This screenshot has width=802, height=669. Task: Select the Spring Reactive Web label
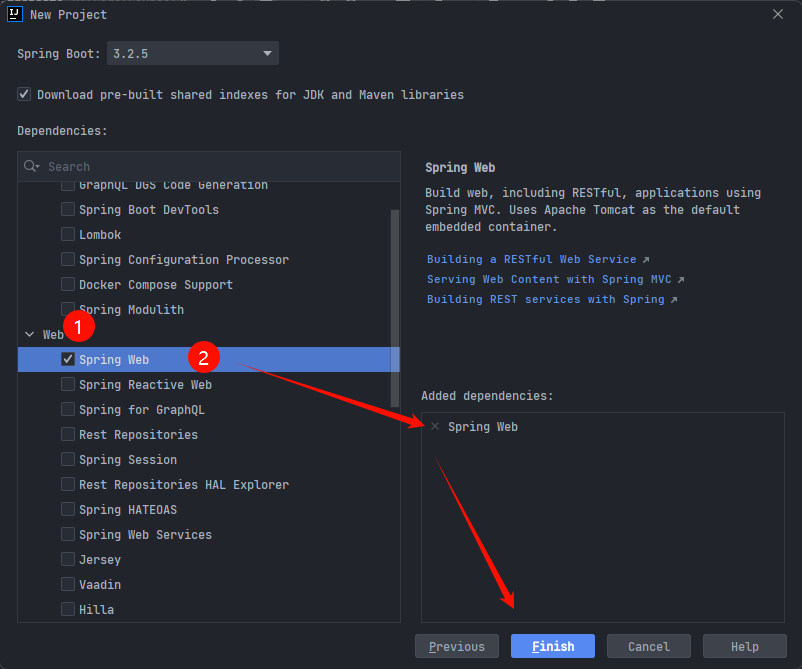point(145,385)
